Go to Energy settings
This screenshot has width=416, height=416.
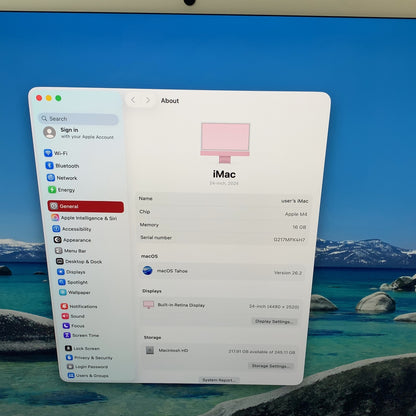click(62, 190)
